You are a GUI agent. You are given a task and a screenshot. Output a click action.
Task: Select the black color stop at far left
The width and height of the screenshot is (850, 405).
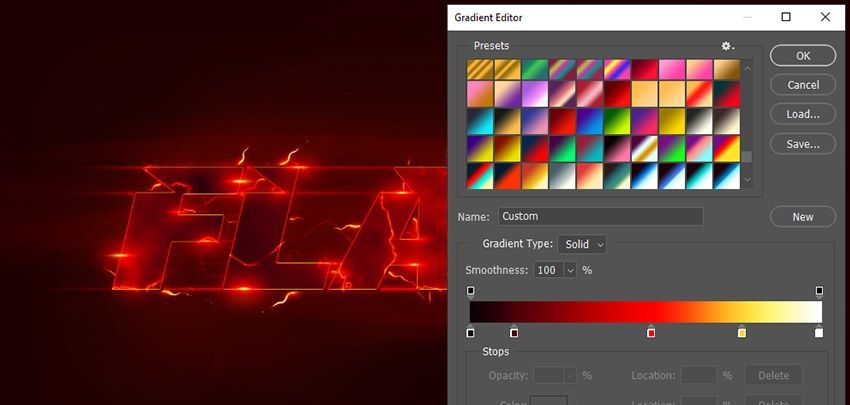click(x=471, y=332)
